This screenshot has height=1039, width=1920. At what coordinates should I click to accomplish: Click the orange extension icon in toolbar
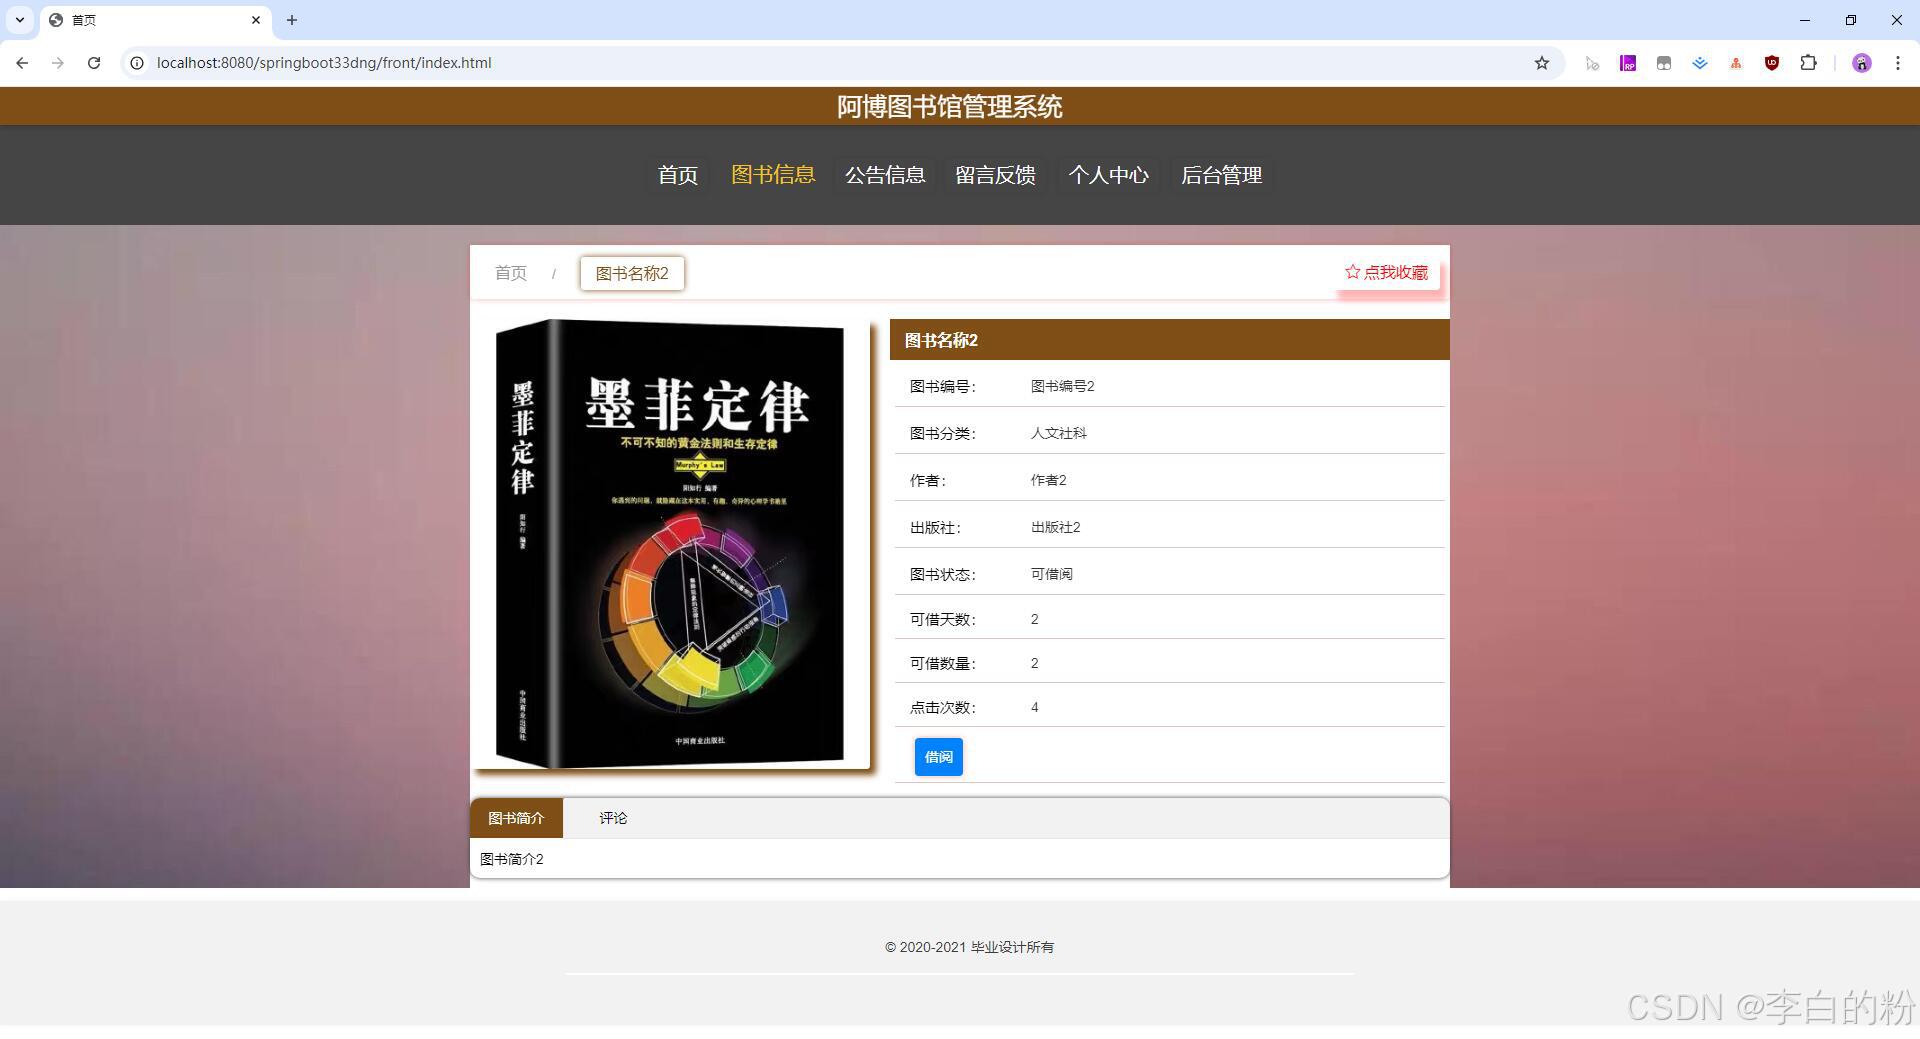point(1736,63)
